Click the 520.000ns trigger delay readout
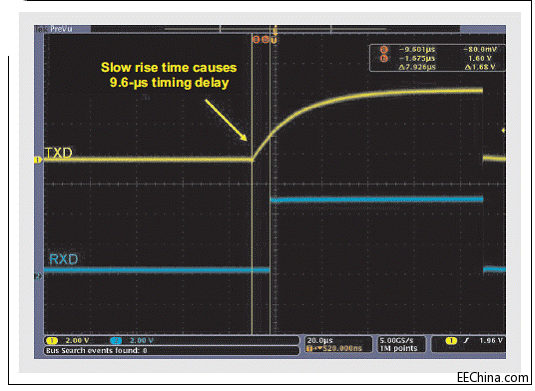 [334, 348]
